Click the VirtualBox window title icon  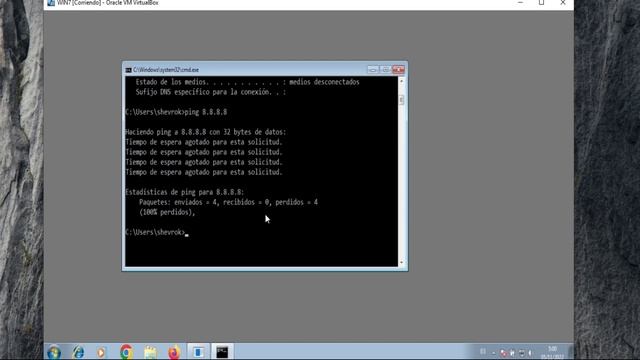tap(51, 2)
